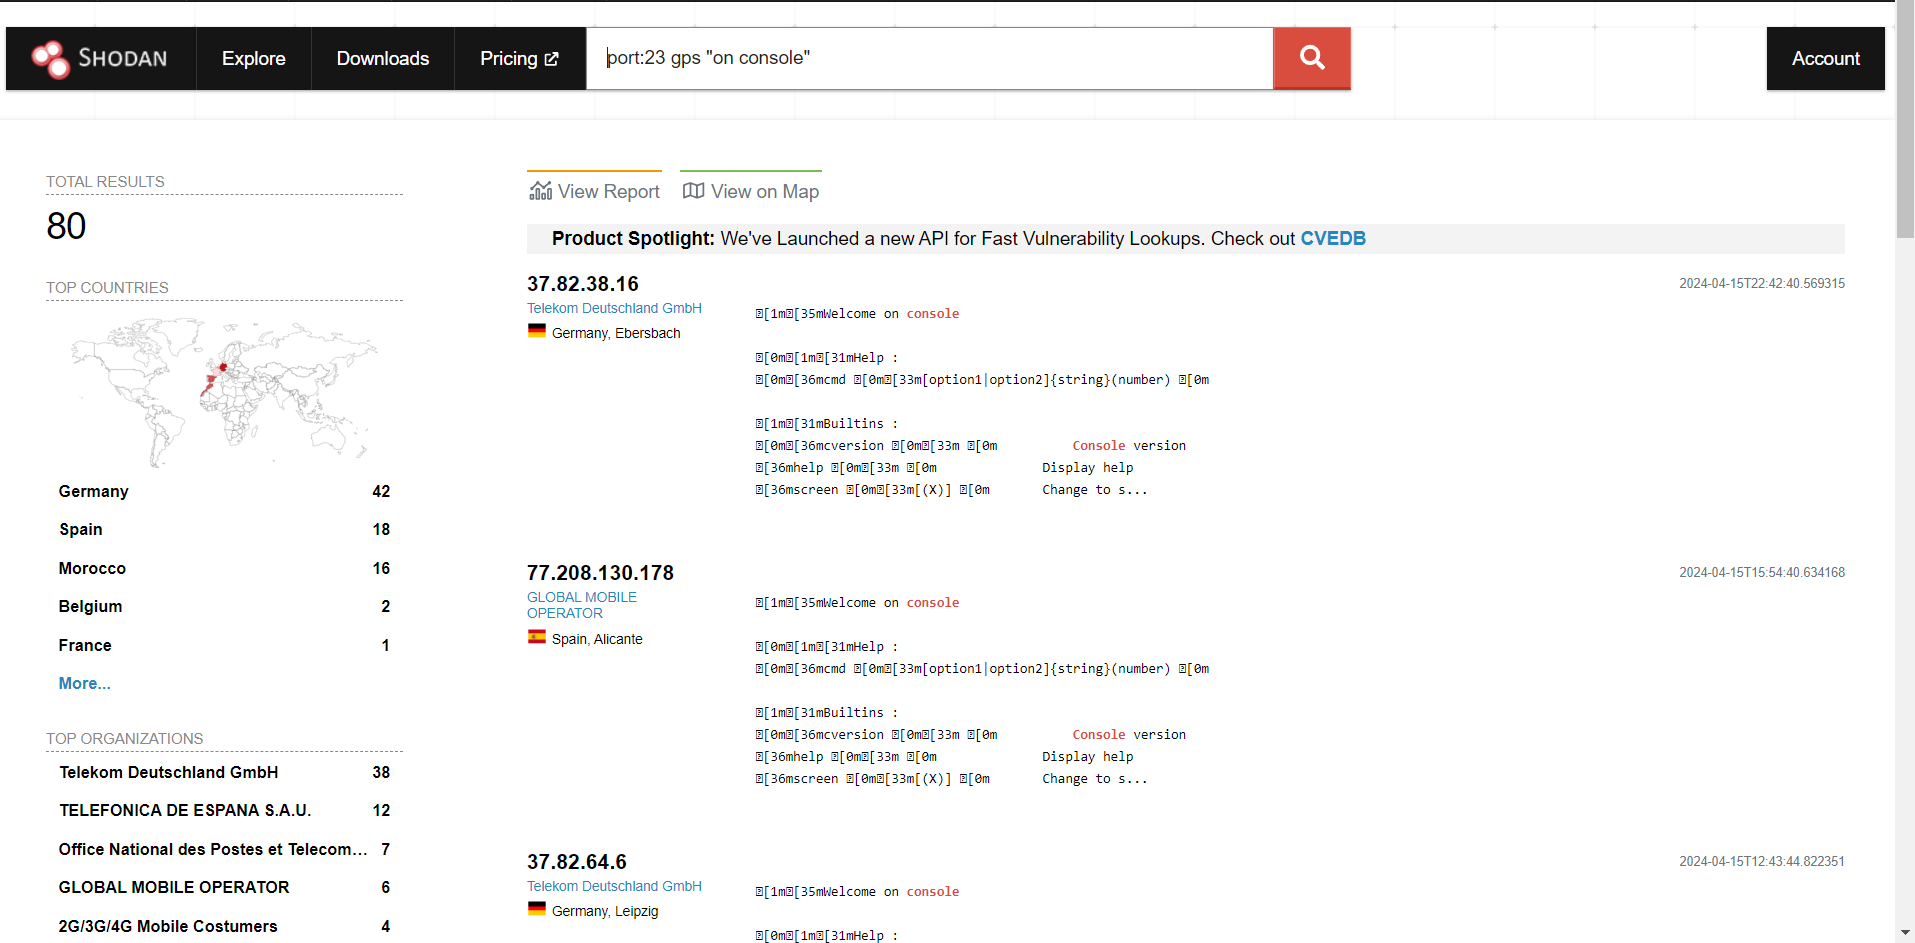Open host 37.82.38.16 details
Image resolution: width=1915 pixels, height=943 pixels.
click(x=582, y=284)
